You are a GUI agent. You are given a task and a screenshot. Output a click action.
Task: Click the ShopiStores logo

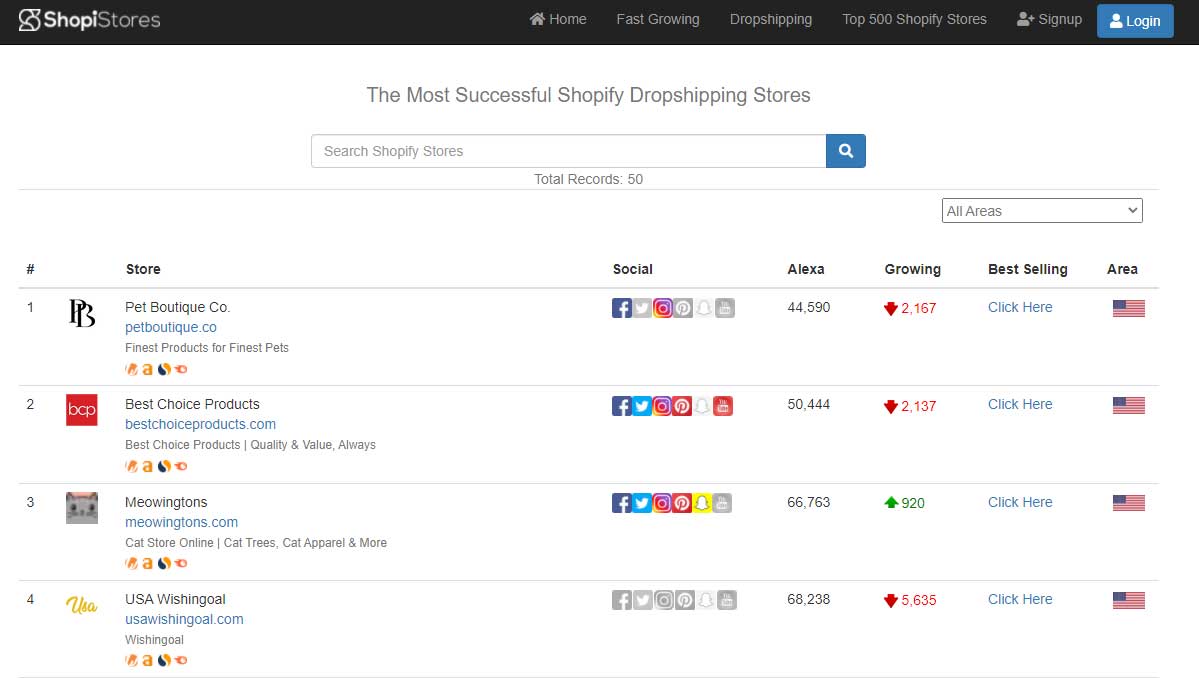(90, 20)
